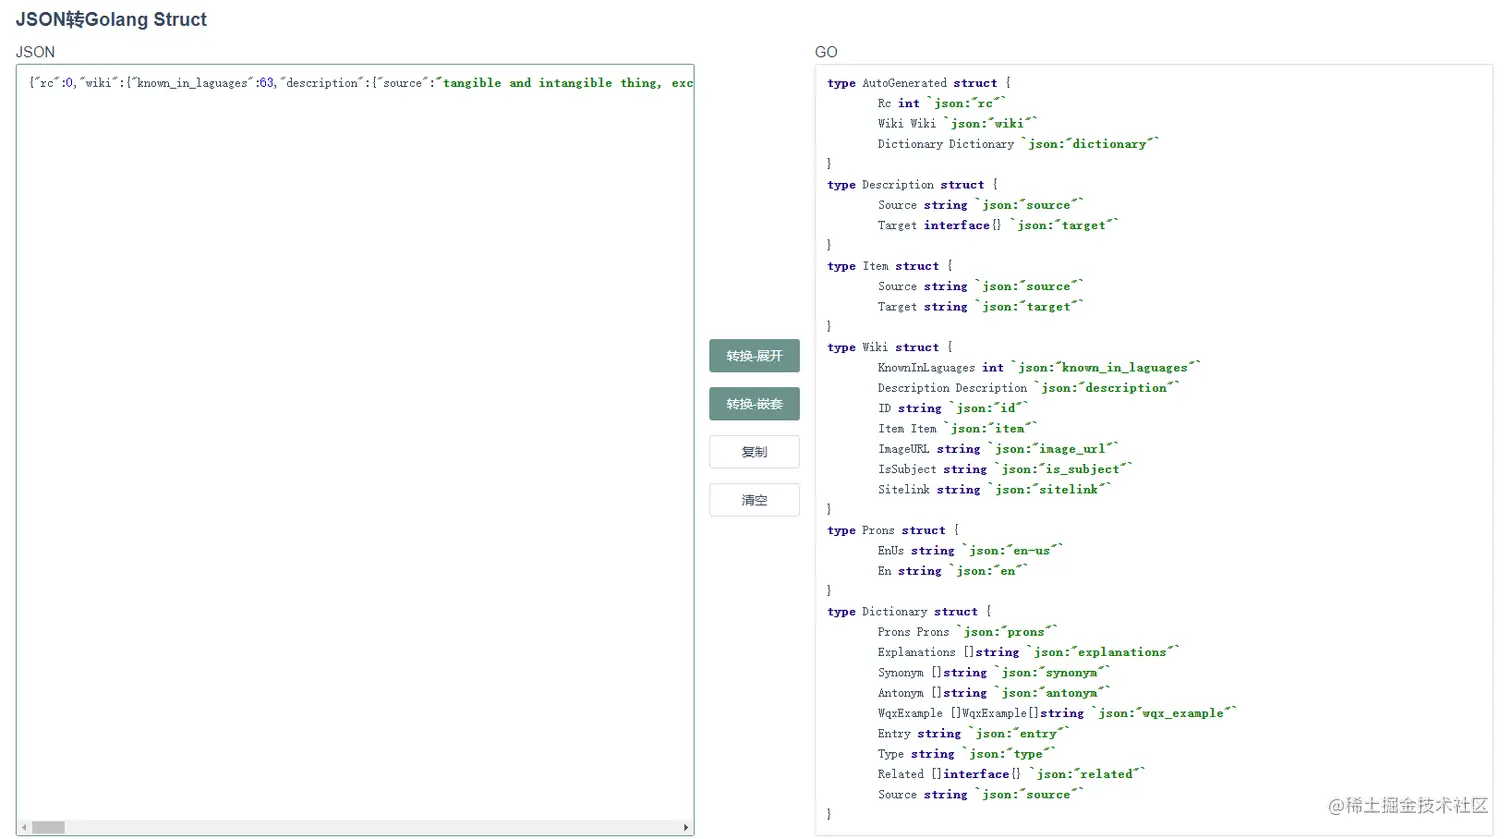
Task: Click the 'type Item struct' line
Action: click(890, 266)
